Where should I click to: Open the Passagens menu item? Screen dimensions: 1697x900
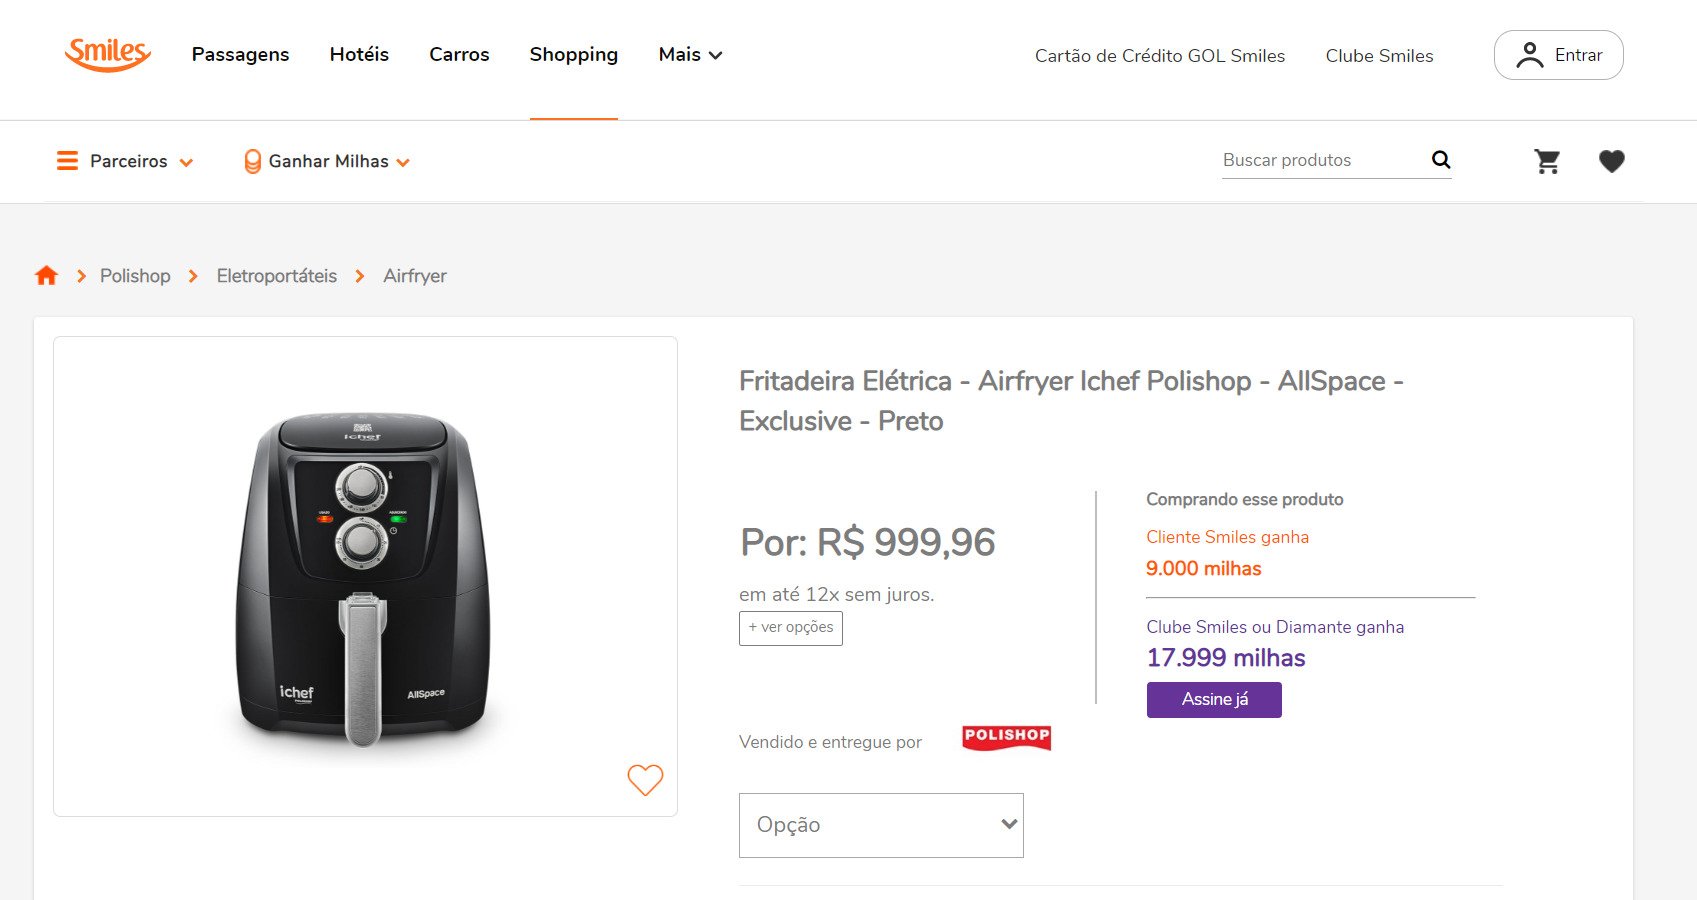pyautogui.click(x=240, y=55)
